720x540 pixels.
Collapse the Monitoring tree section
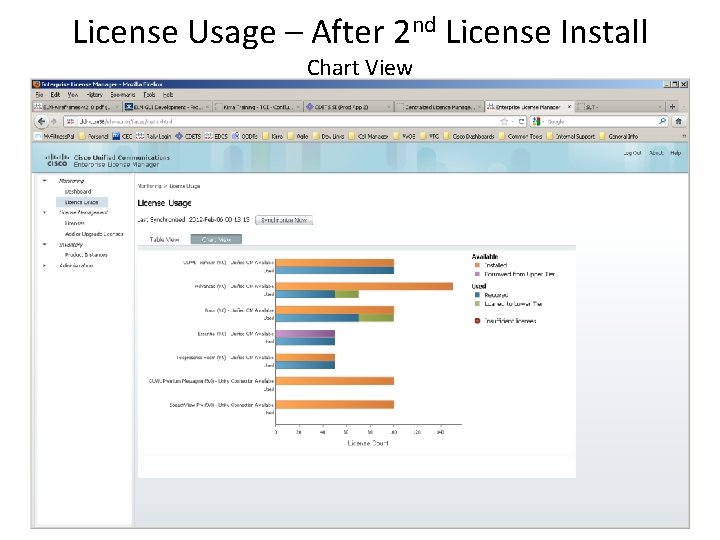[45, 181]
